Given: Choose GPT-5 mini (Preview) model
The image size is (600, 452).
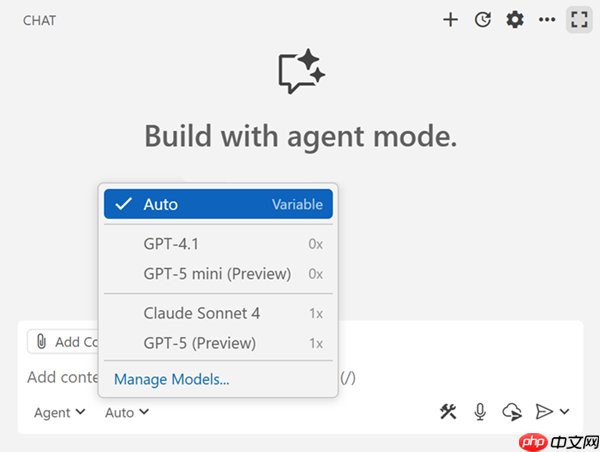Looking at the screenshot, I should tap(218, 274).
